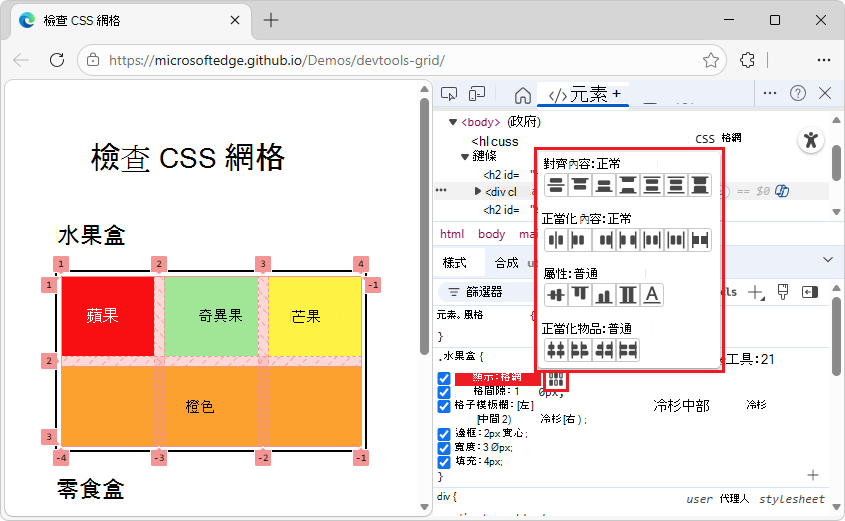Collapse the 鍵條 DOM node

tap(465, 157)
